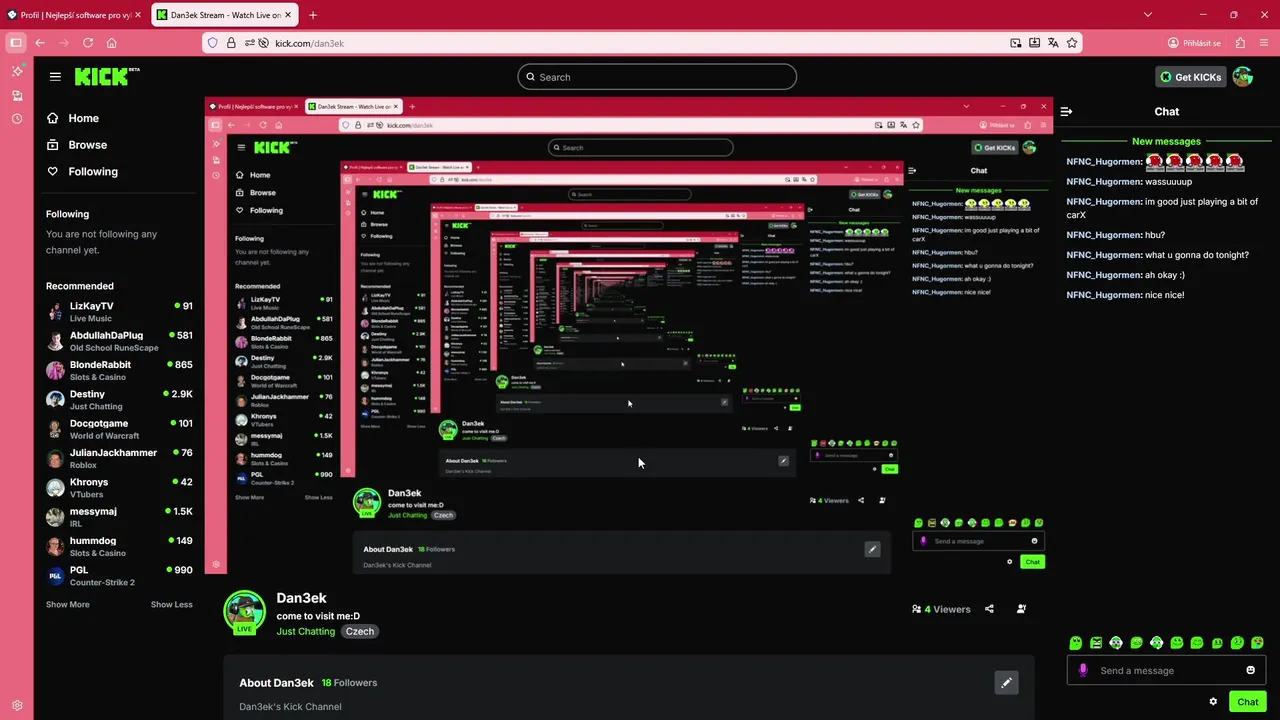Expand the list all tabs chevron
The height and width of the screenshot is (720, 1280).
tap(1148, 15)
